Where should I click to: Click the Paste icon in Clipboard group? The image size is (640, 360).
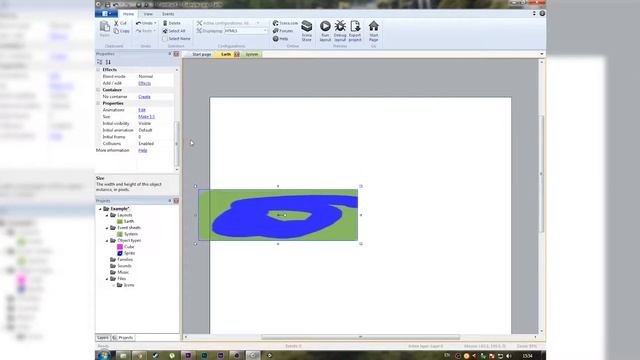104,27
